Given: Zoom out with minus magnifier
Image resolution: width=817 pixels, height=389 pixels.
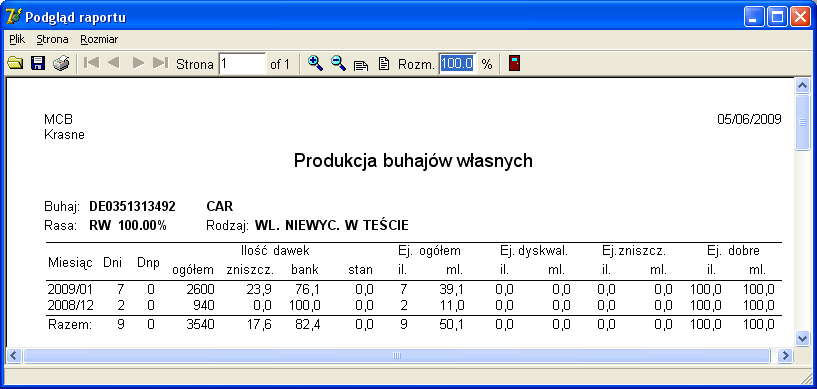Looking at the screenshot, I should (x=339, y=64).
